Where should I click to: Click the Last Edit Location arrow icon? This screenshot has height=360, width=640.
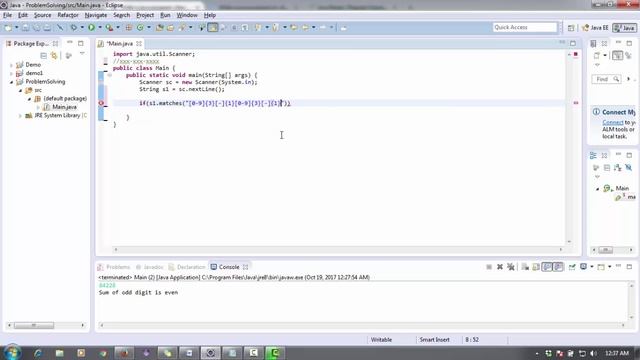294,27
